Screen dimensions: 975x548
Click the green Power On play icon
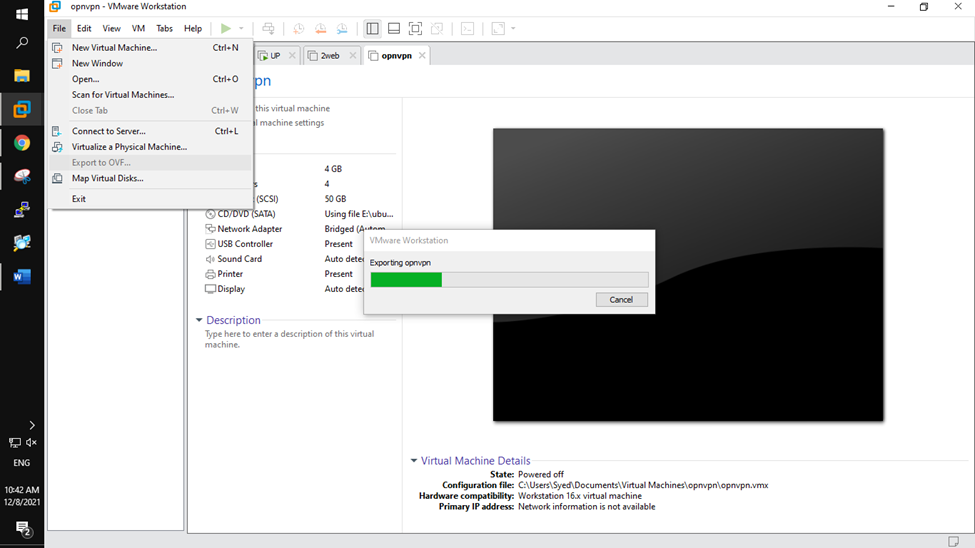click(x=226, y=29)
